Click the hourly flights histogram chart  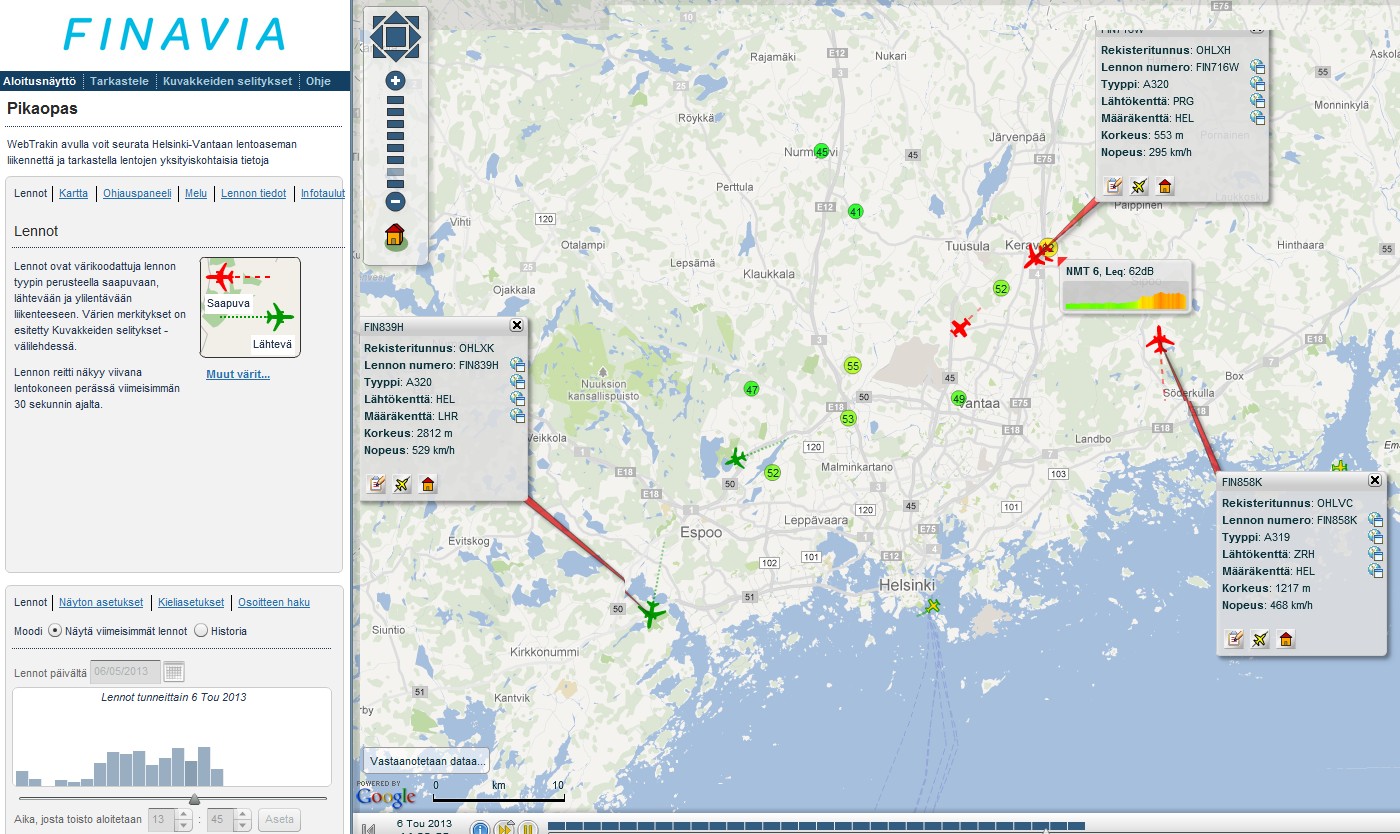tap(172, 738)
